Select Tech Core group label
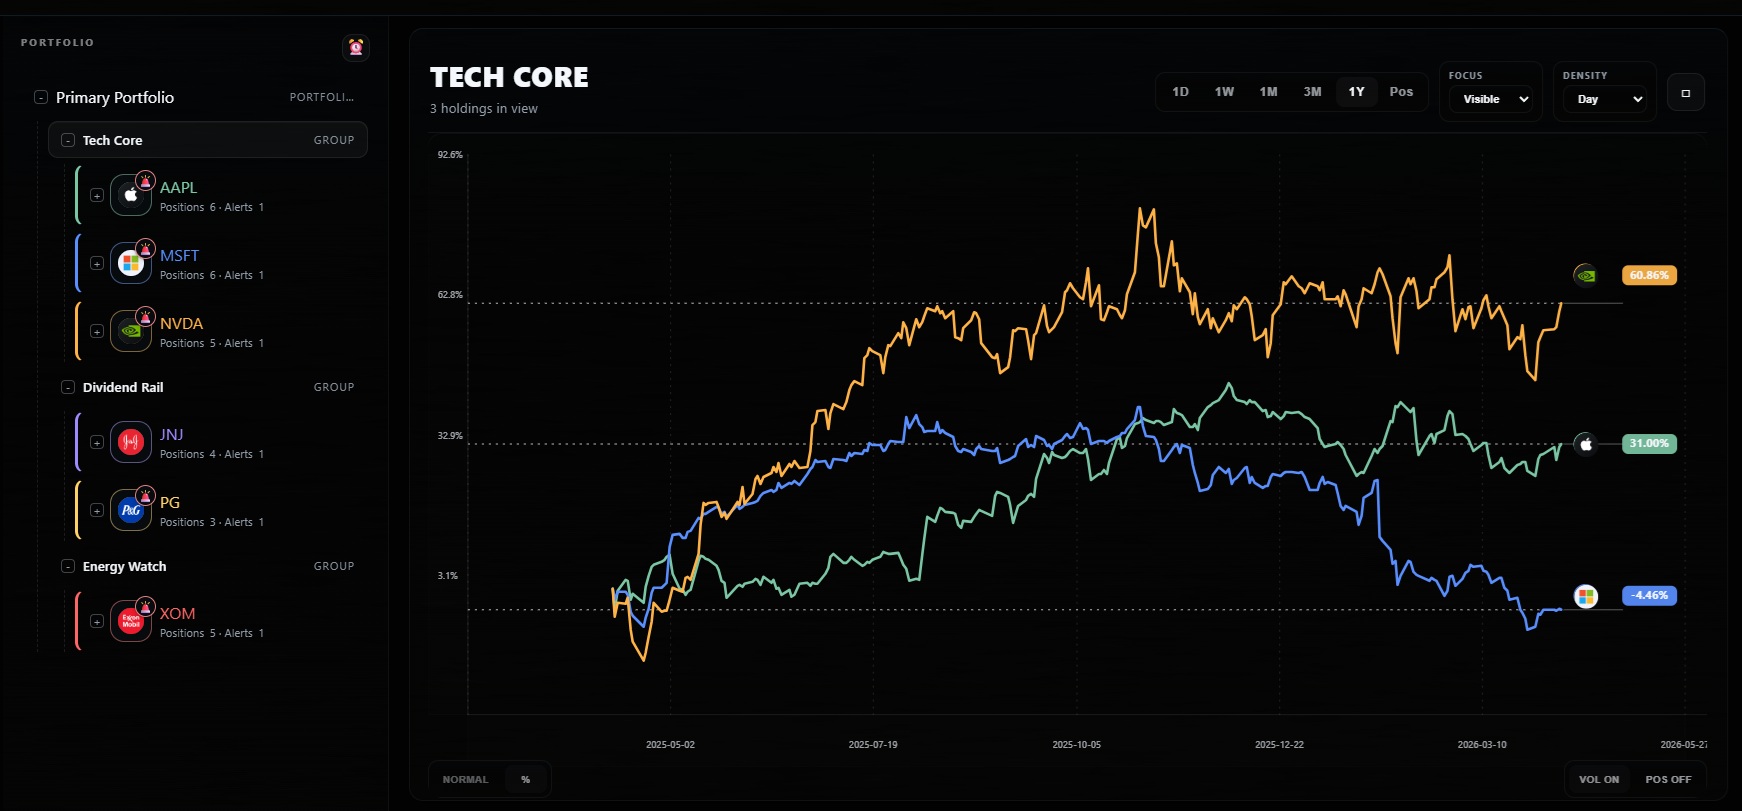1742x811 pixels. point(112,140)
